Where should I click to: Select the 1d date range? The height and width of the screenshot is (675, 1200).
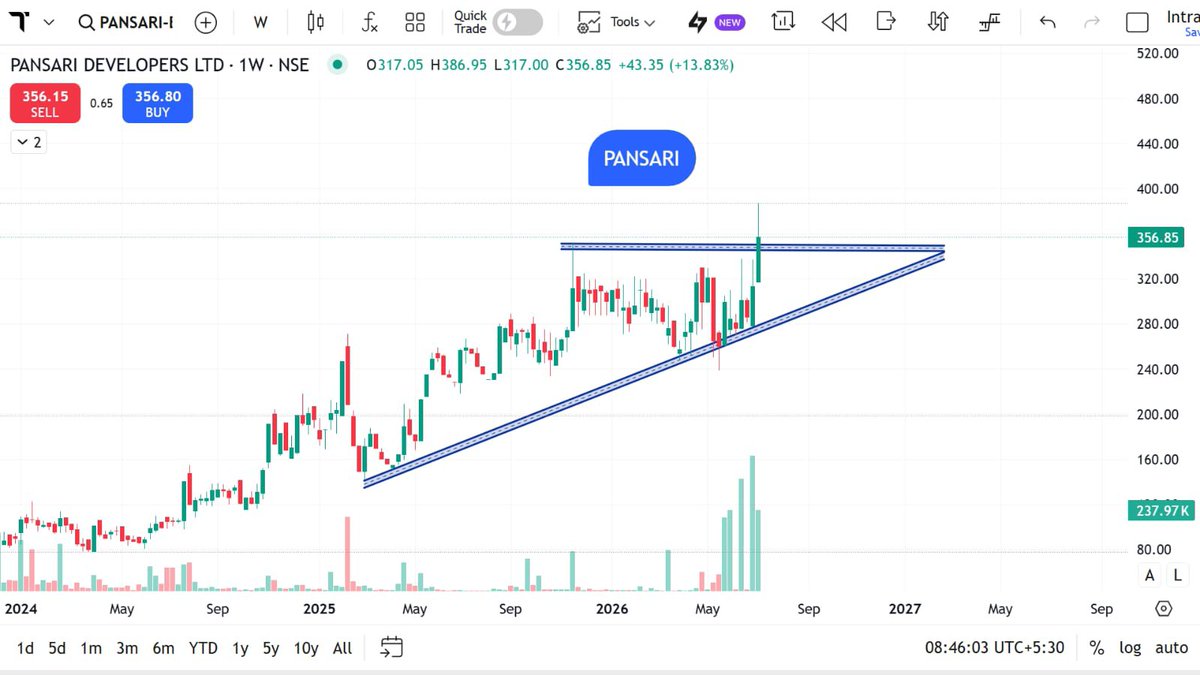(x=25, y=648)
